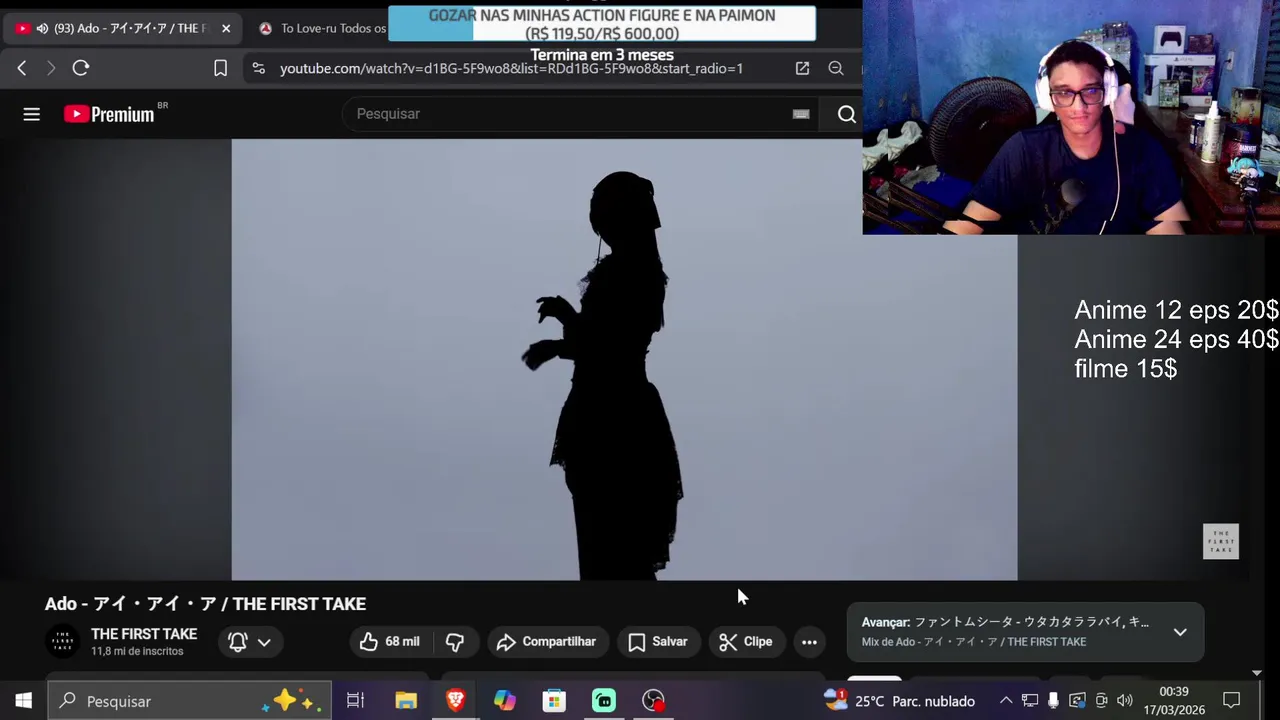
Task: Click the Clipe button
Action: [x=746, y=642]
